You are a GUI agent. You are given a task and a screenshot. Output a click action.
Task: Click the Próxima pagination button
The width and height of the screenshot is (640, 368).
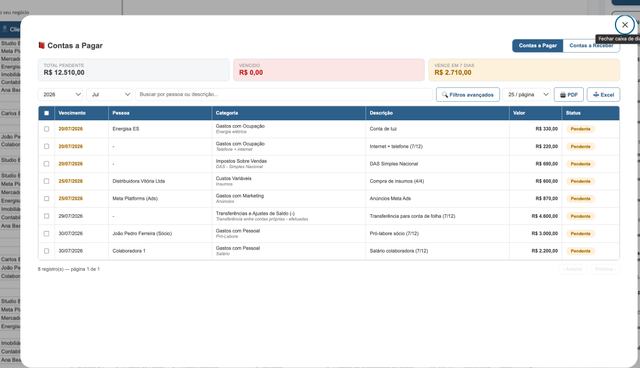(x=605, y=269)
